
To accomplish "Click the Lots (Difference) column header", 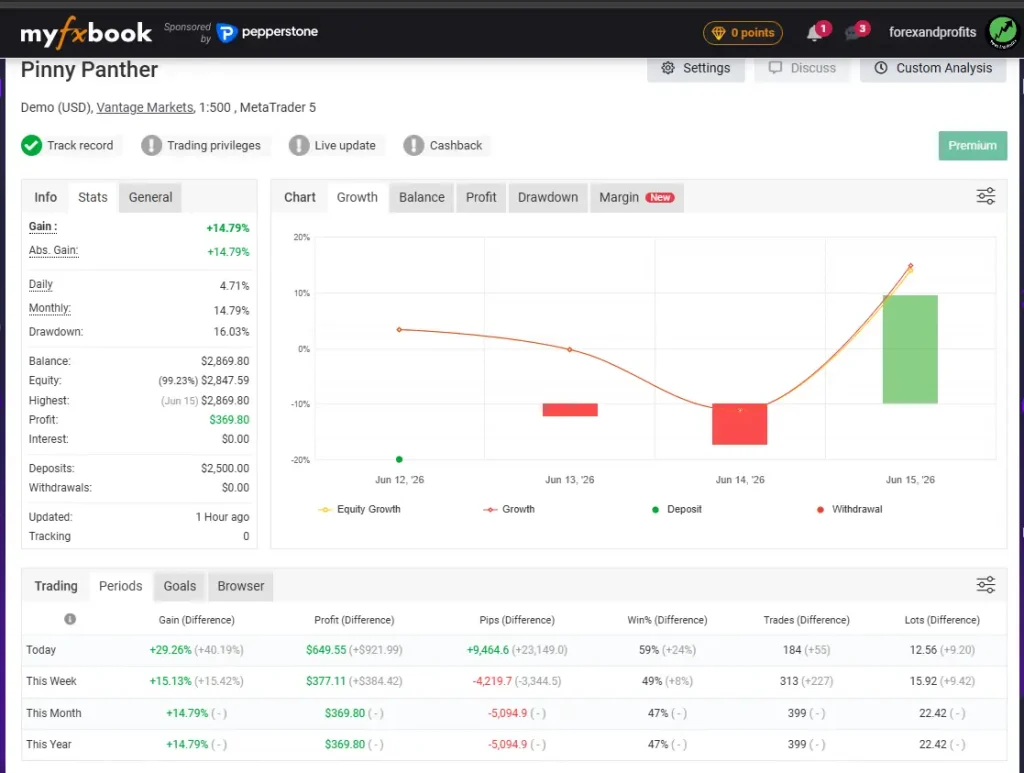I will coord(942,620).
